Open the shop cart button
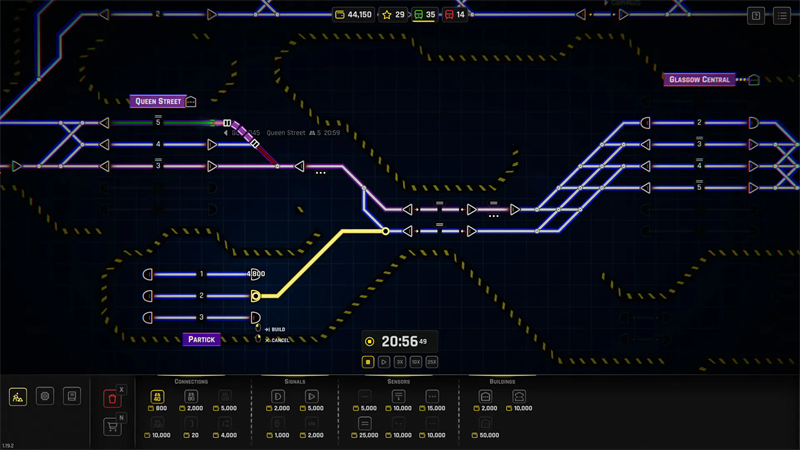The image size is (800, 450). pos(112,427)
